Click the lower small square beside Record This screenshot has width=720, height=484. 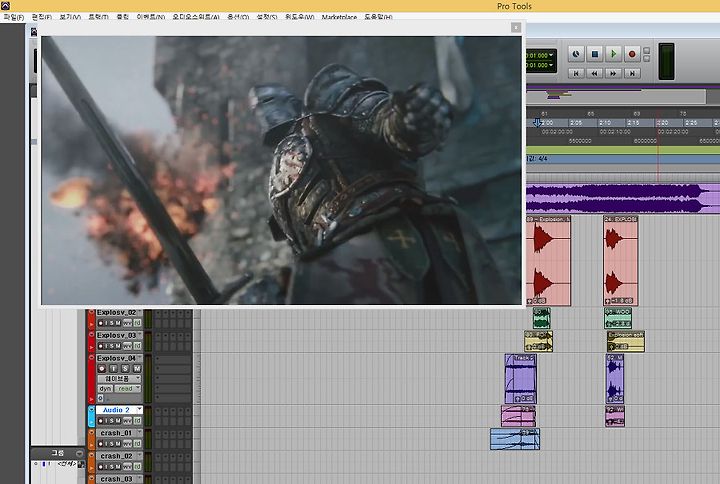pos(647,59)
